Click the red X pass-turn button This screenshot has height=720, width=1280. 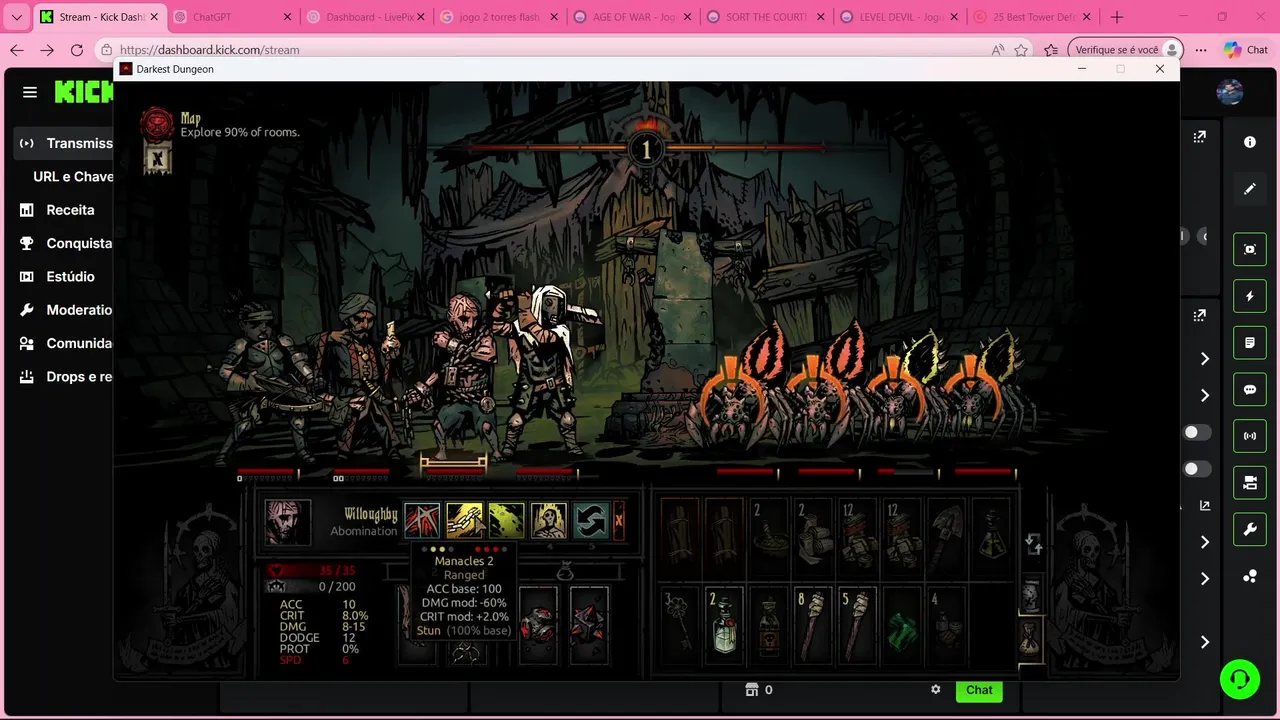point(619,521)
